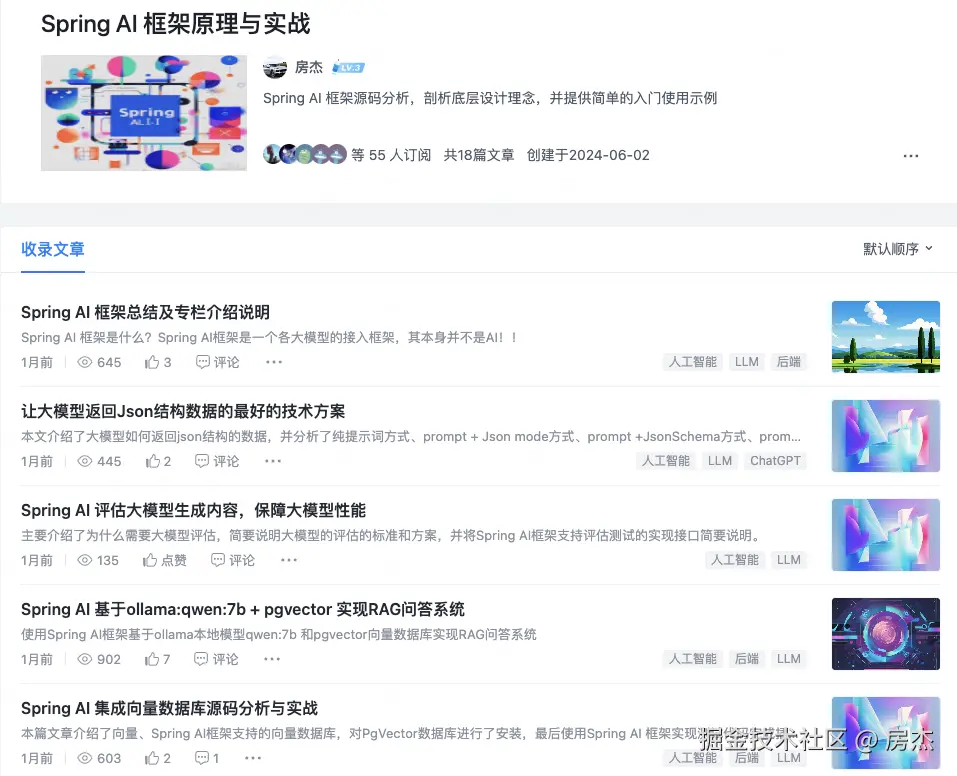The height and width of the screenshot is (776, 957).
Task: Click view count 135 eye icon
Action: pos(85,560)
